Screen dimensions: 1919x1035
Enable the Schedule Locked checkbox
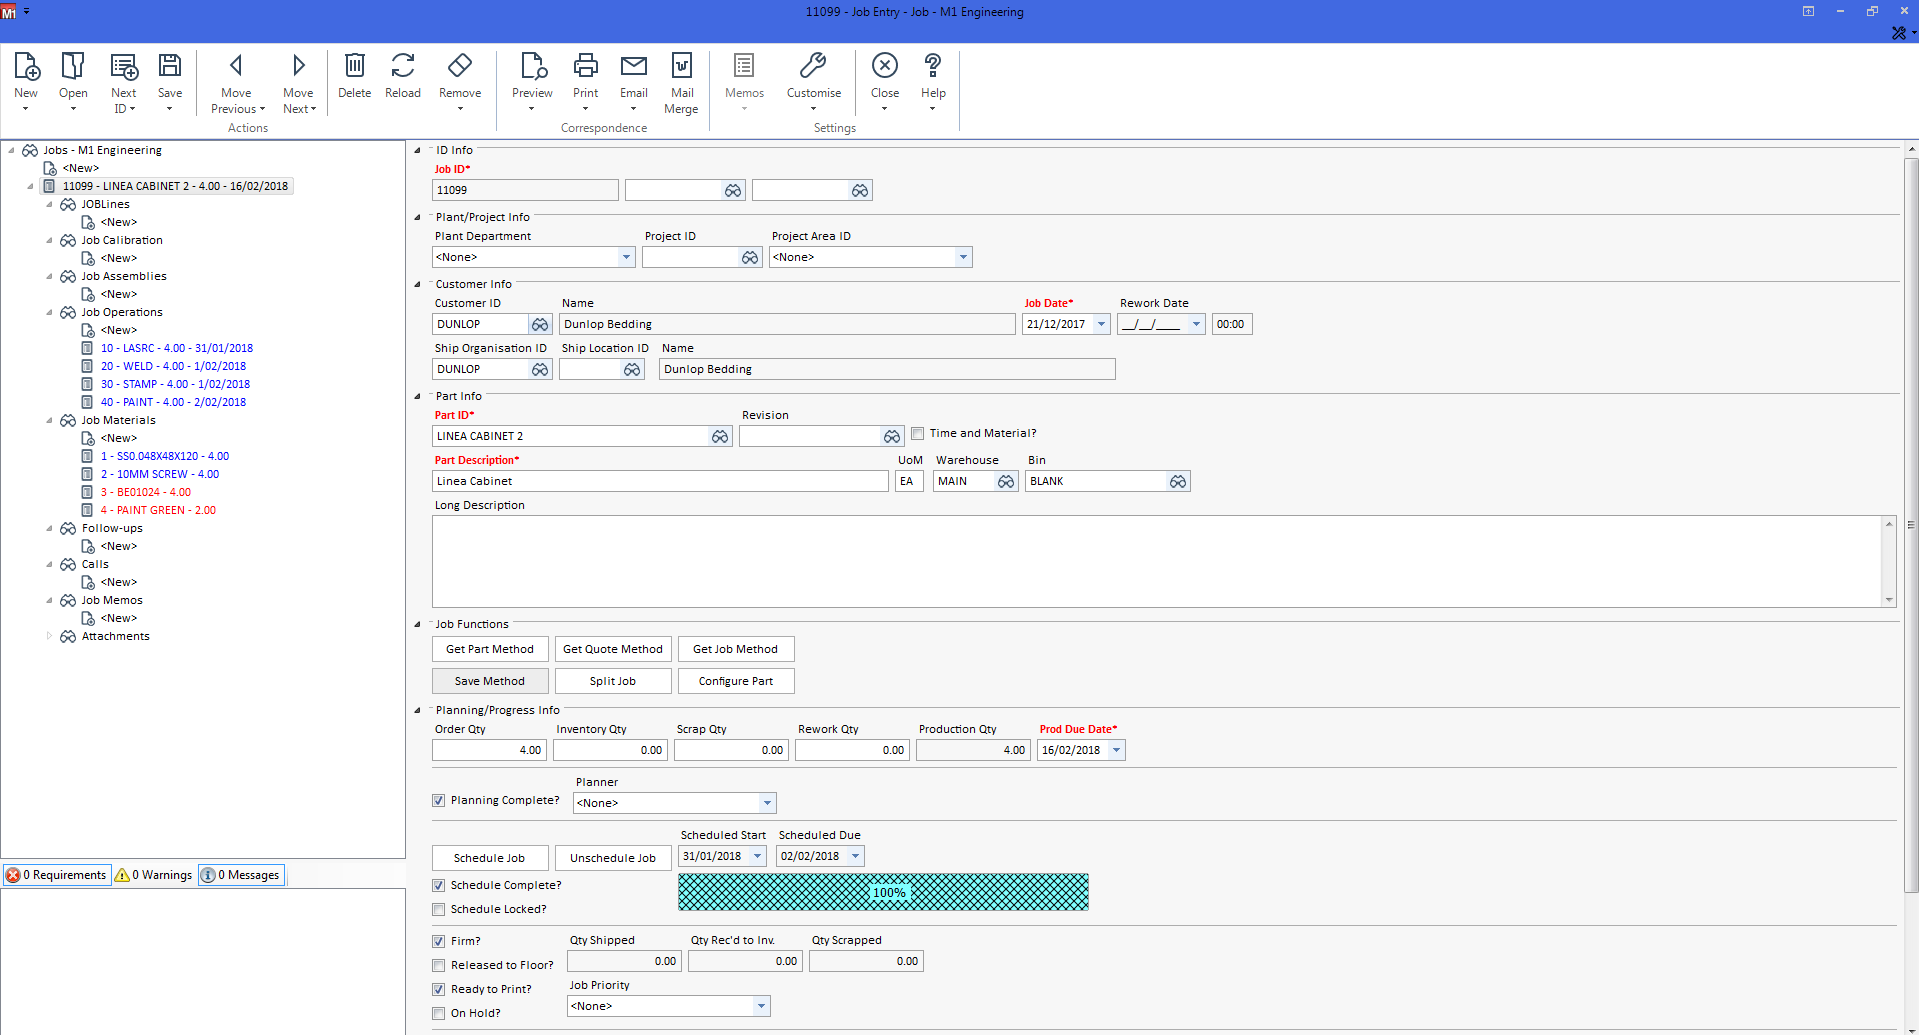pos(438,909)
